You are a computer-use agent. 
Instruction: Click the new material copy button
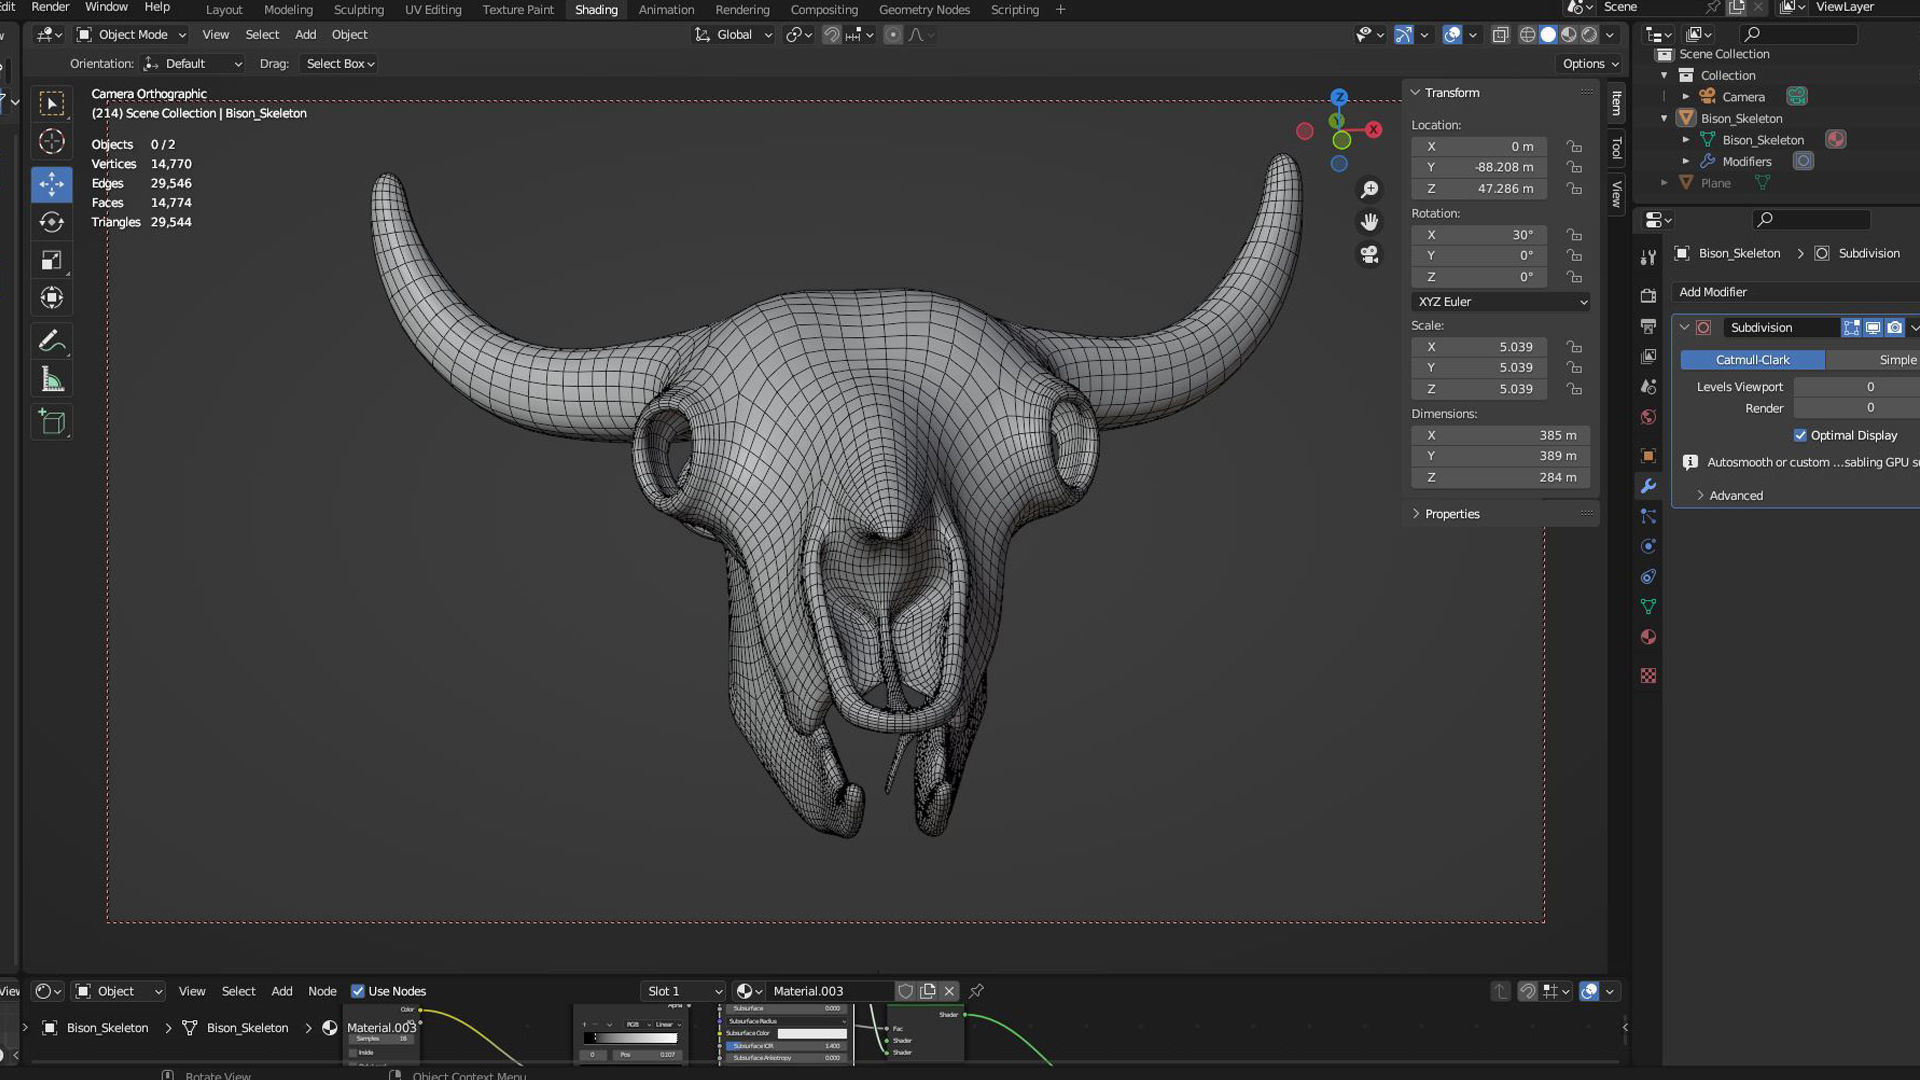pos(928,991)
